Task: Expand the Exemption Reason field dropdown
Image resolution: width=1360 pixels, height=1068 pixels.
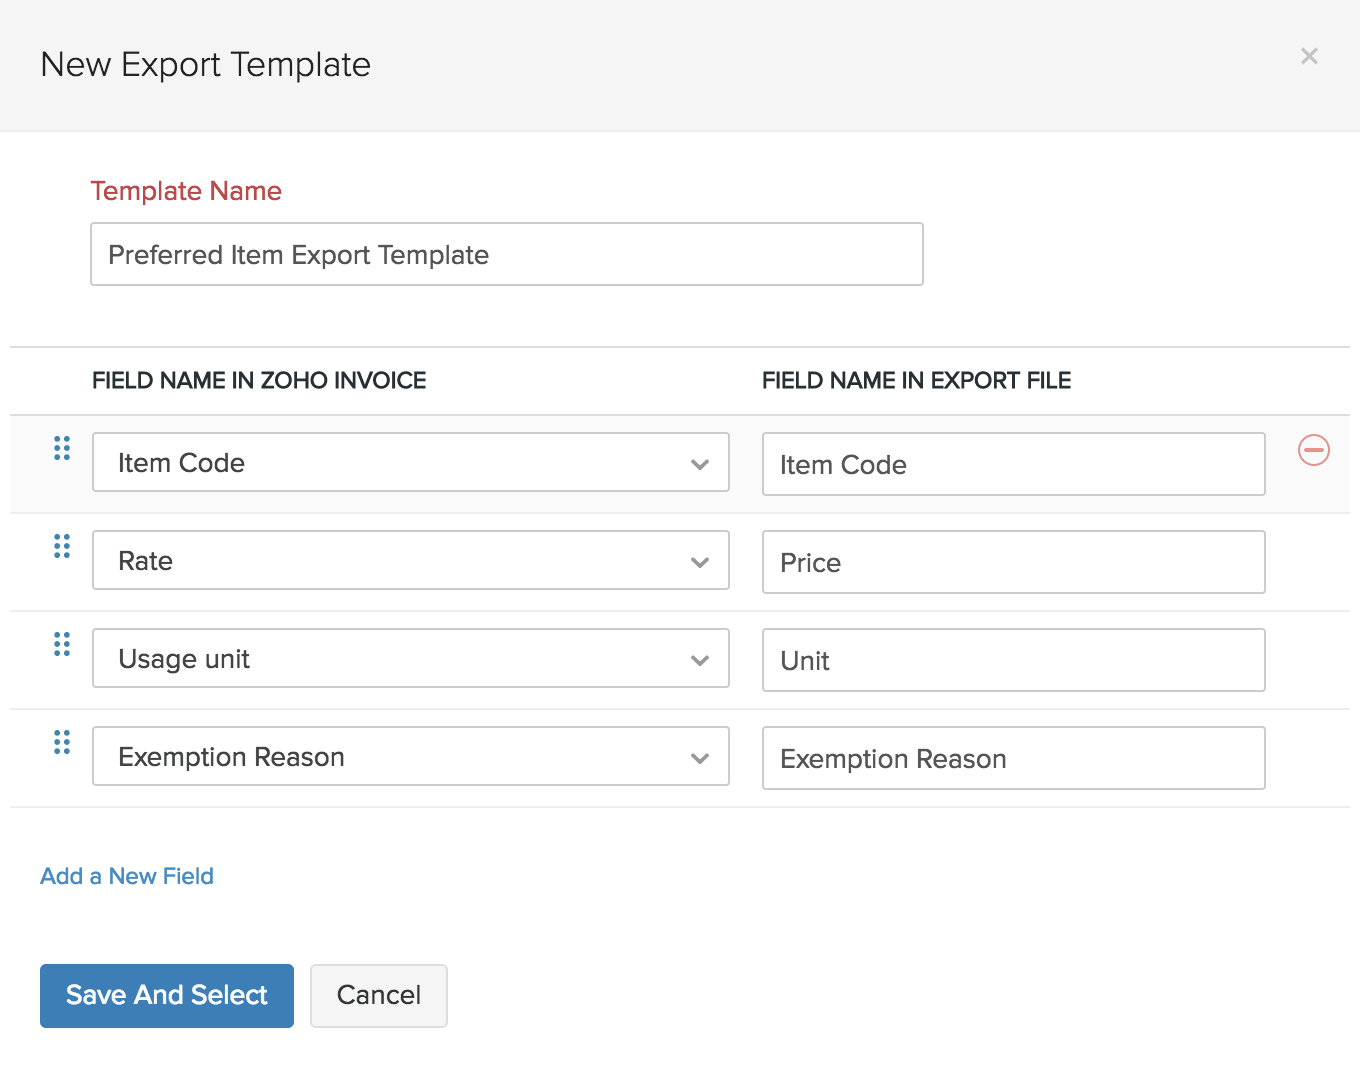Action: pyautogui.click(x=410, y=756)
